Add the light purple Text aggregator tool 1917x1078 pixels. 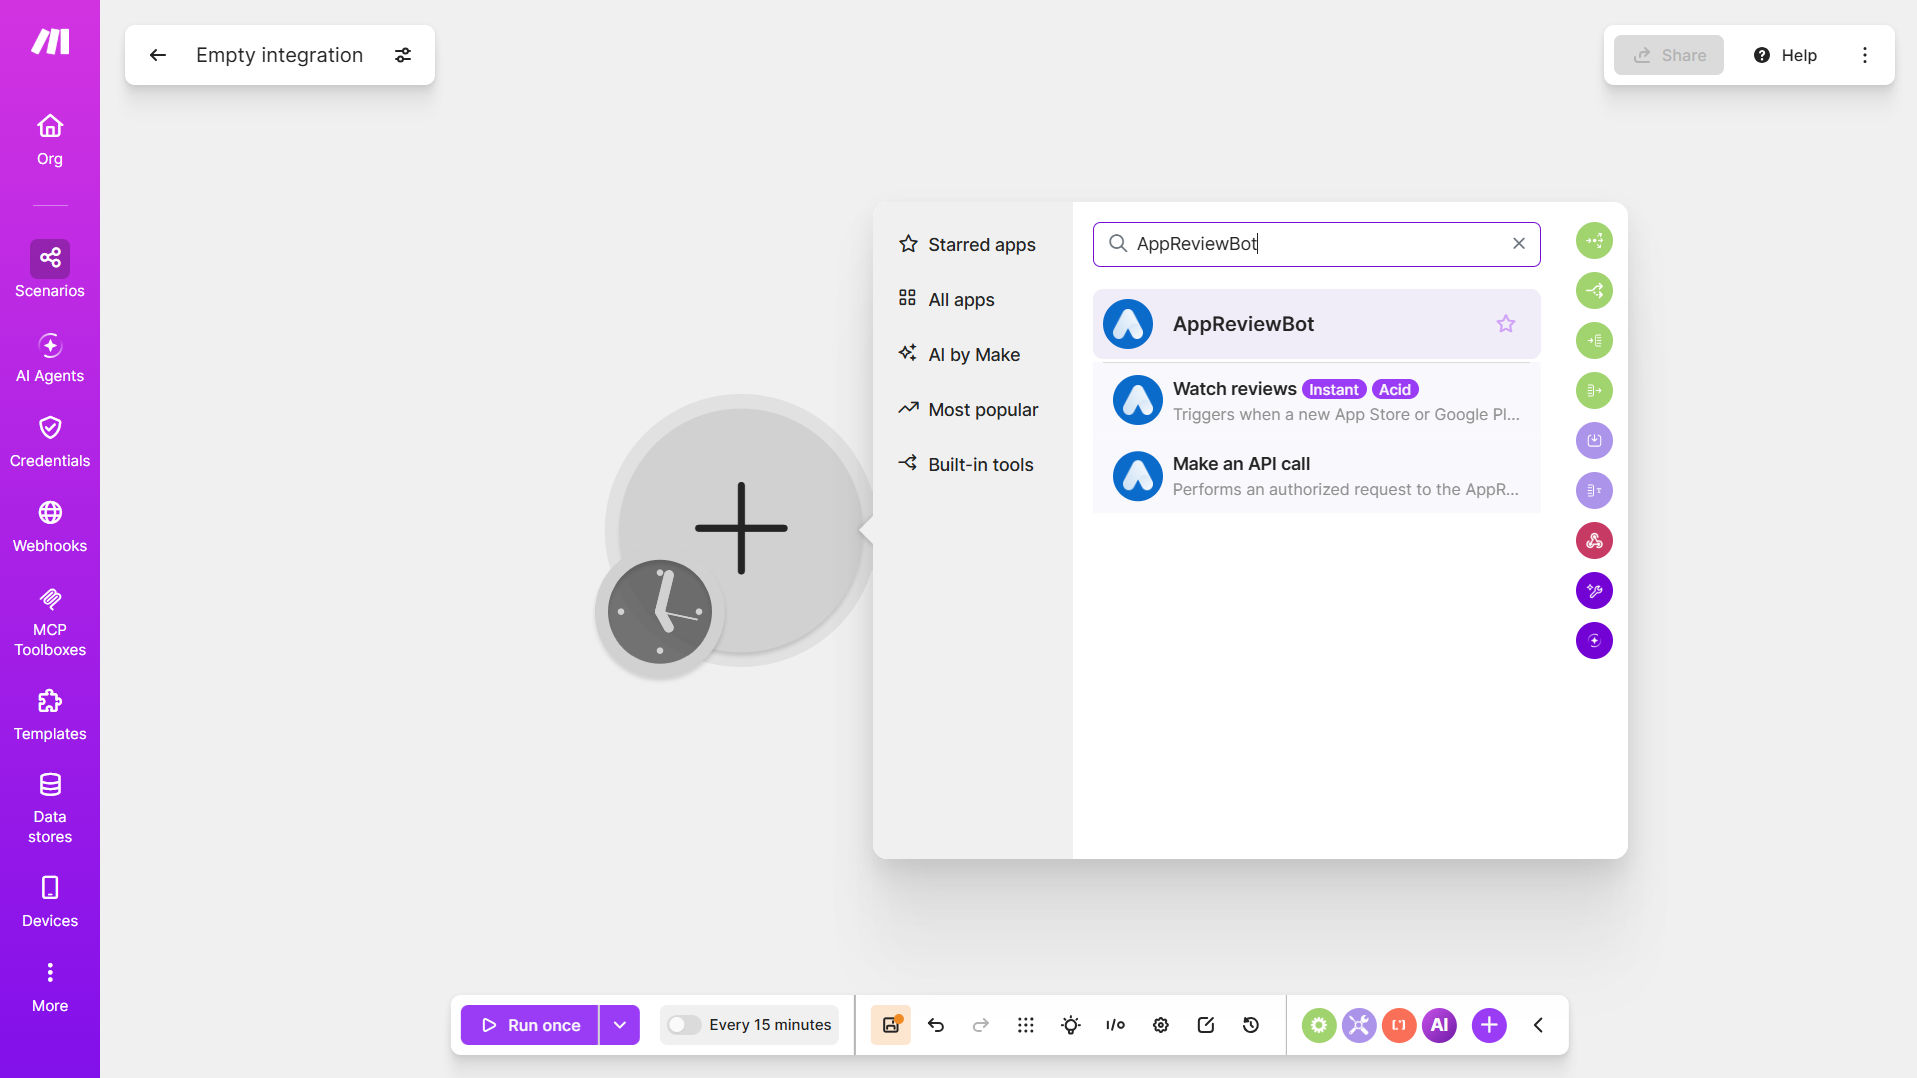[x=1594, y=491]
